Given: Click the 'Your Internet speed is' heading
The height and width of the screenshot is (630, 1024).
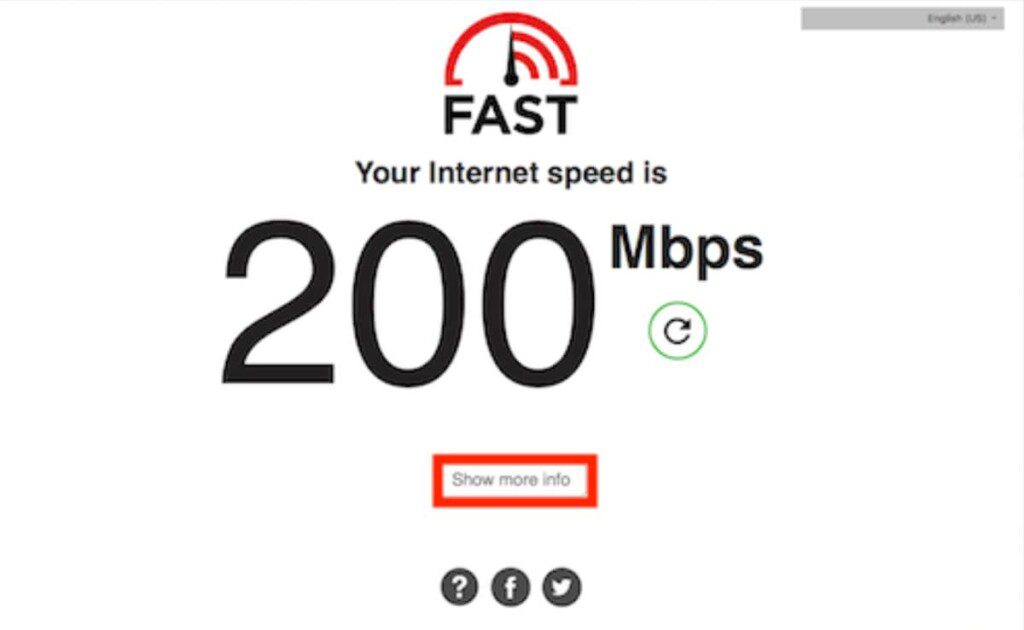Looking at the screenshot, I should tap(511, 174).
